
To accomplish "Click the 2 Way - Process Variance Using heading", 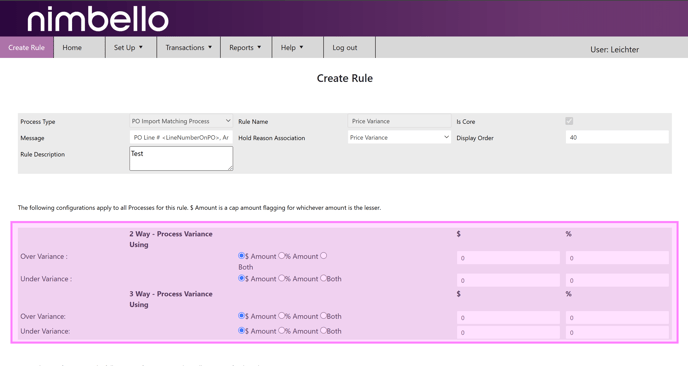I will coord(171,239).
